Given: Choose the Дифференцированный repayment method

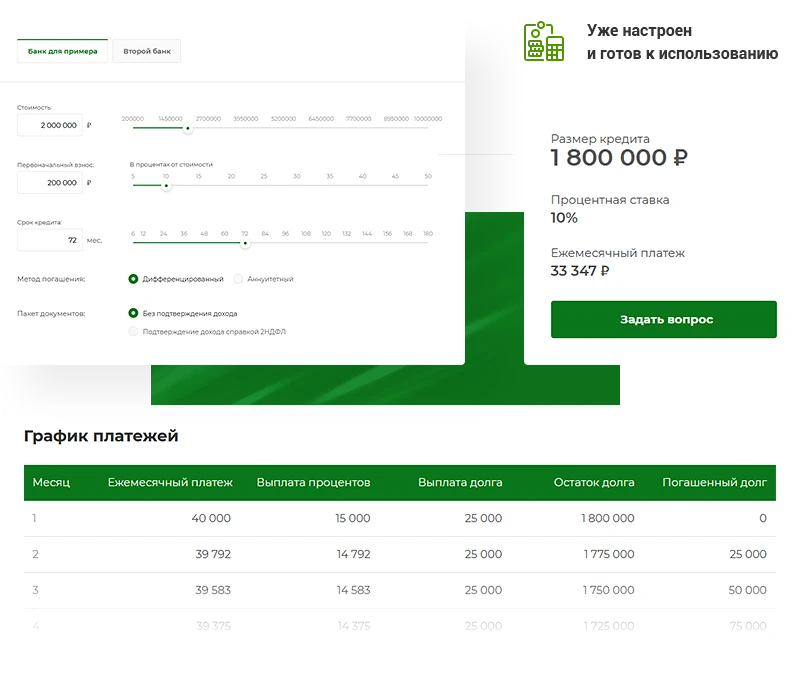Looking at the screenshot, I should pyautogui.click(x=134, y=279).
